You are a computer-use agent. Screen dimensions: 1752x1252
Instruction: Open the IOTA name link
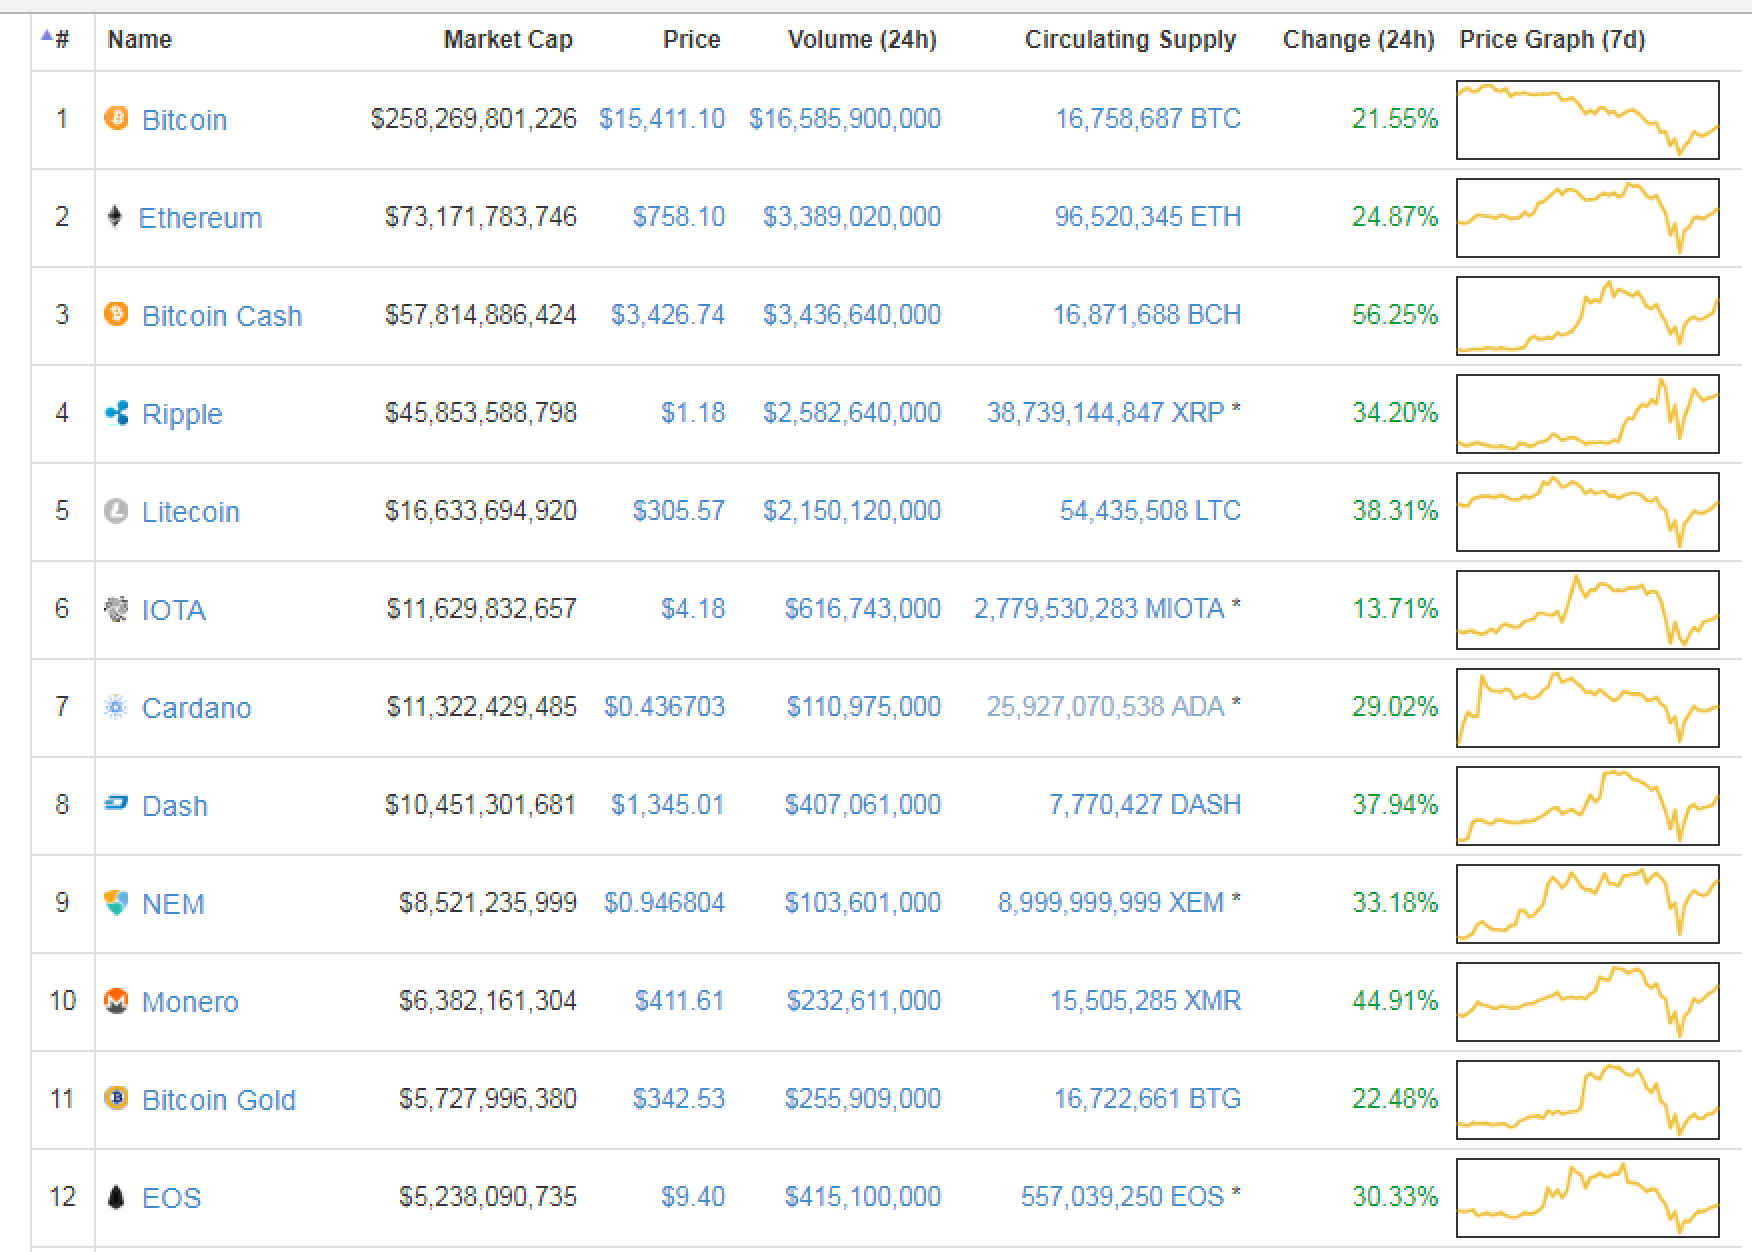[173, 610]
